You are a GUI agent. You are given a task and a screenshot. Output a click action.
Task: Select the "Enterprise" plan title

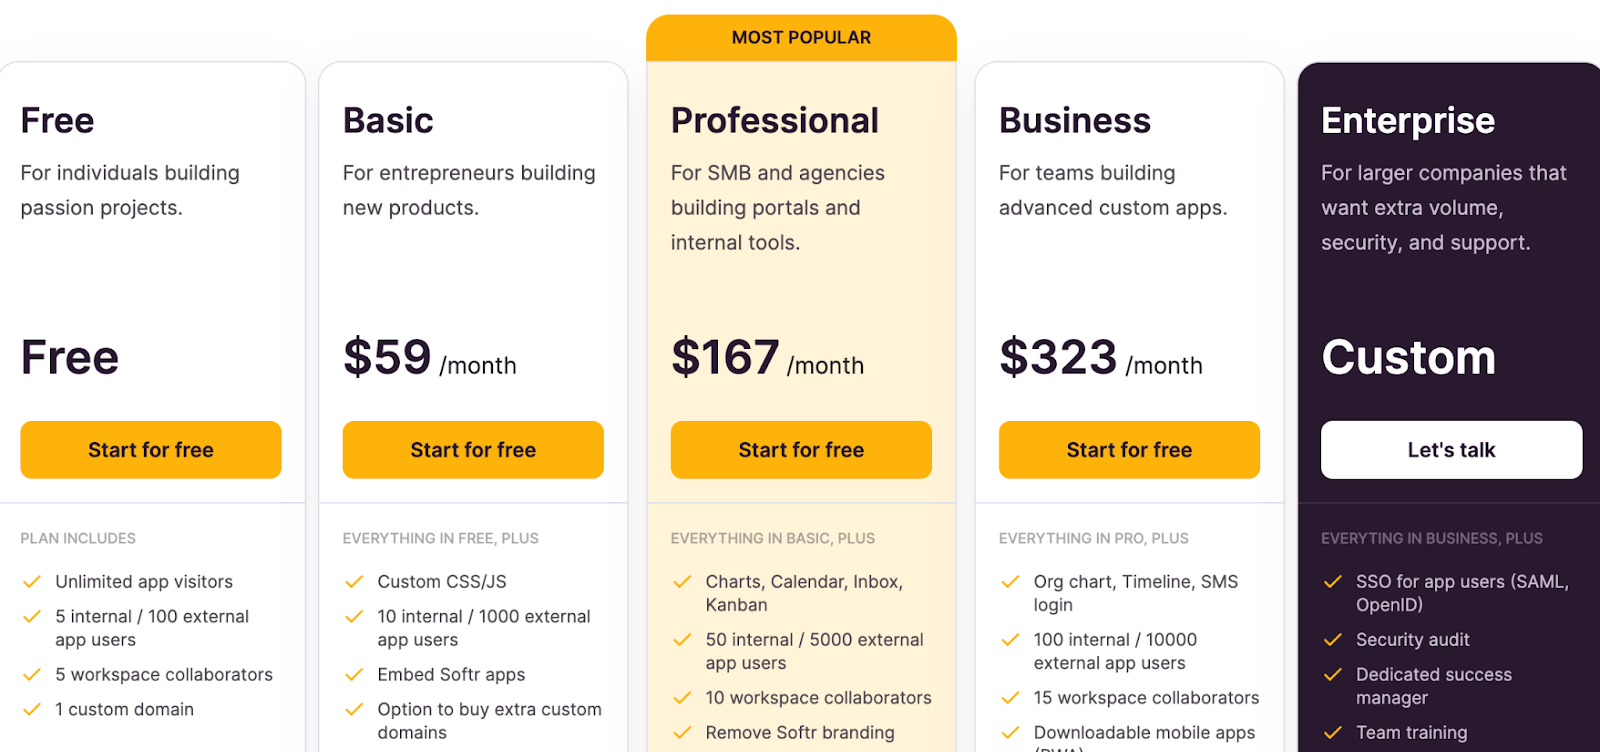click(1408, 120)
